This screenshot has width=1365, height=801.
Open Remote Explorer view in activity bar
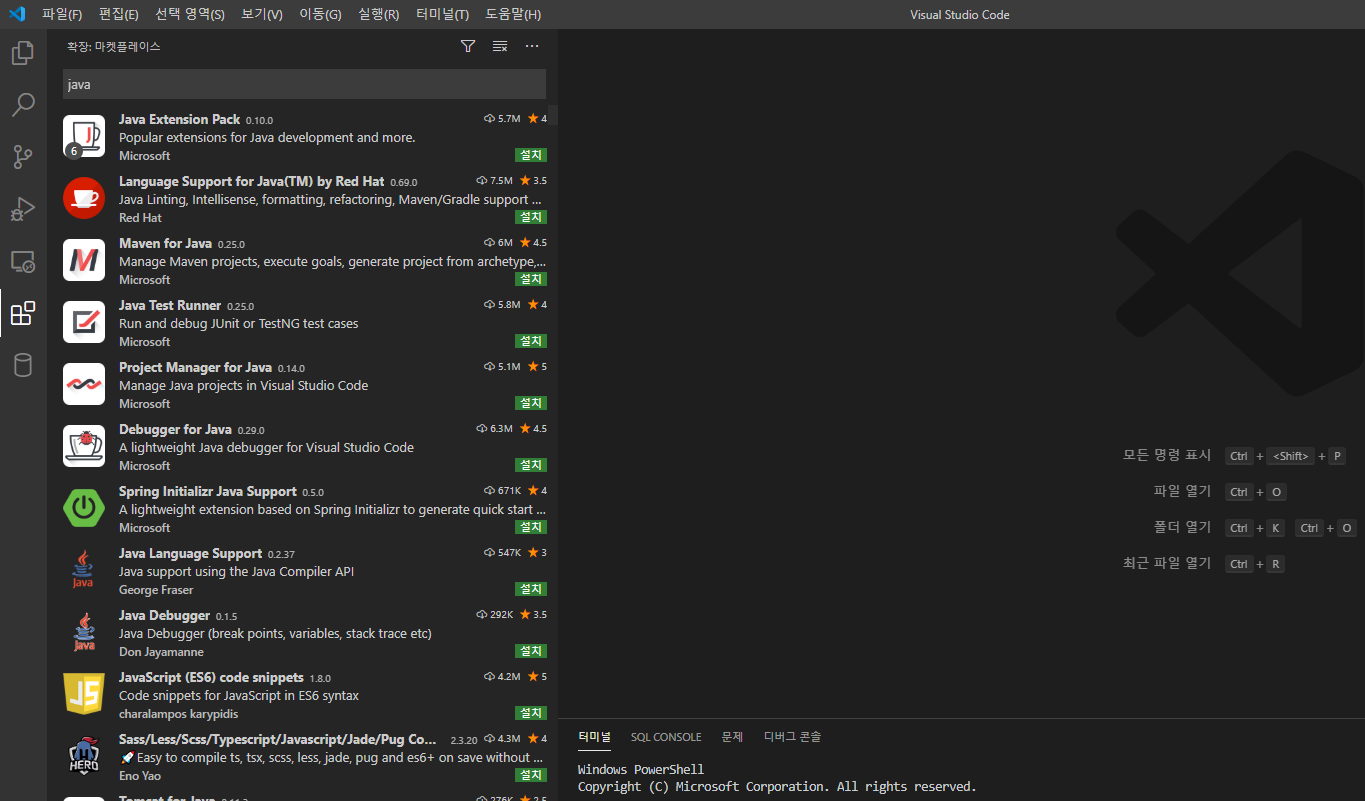(23, 261)
